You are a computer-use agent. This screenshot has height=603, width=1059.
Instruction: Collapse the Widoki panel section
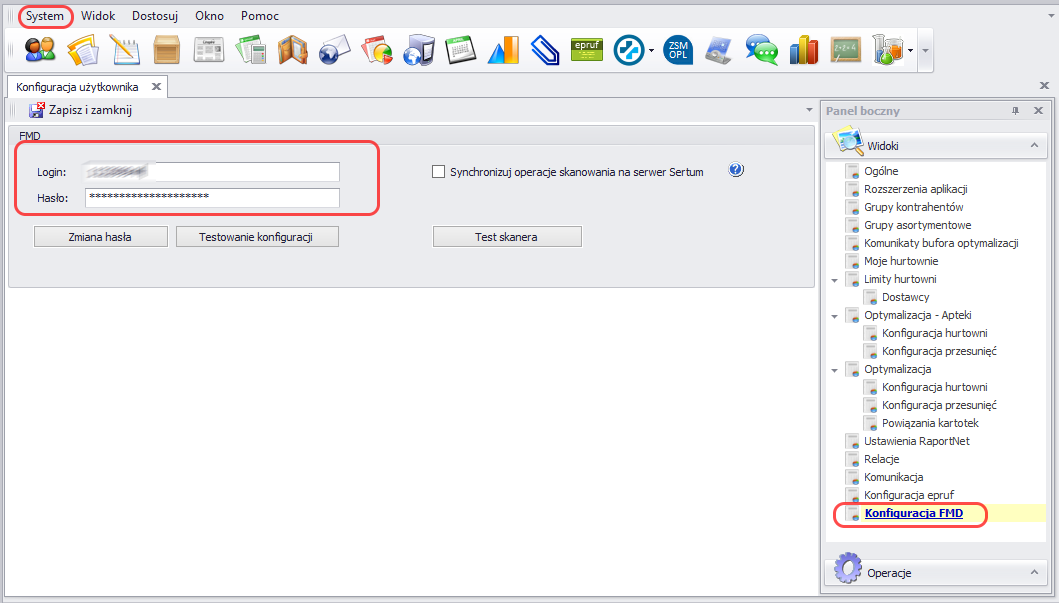click(x=1032, y=146)
